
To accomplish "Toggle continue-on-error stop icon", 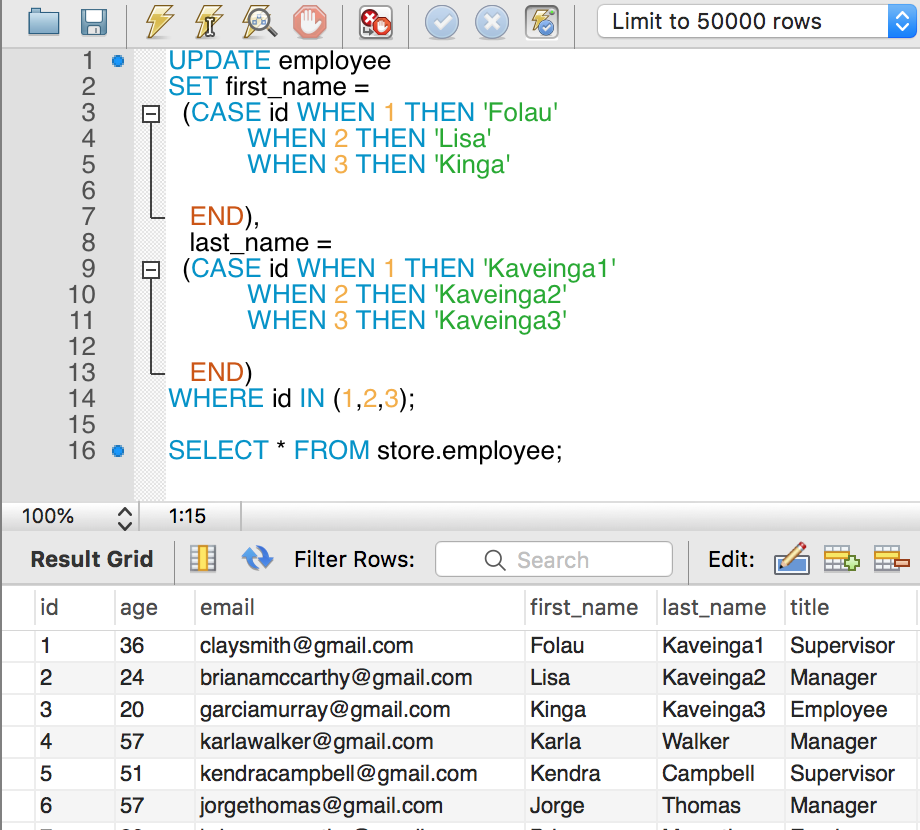I will click(376, 22).
